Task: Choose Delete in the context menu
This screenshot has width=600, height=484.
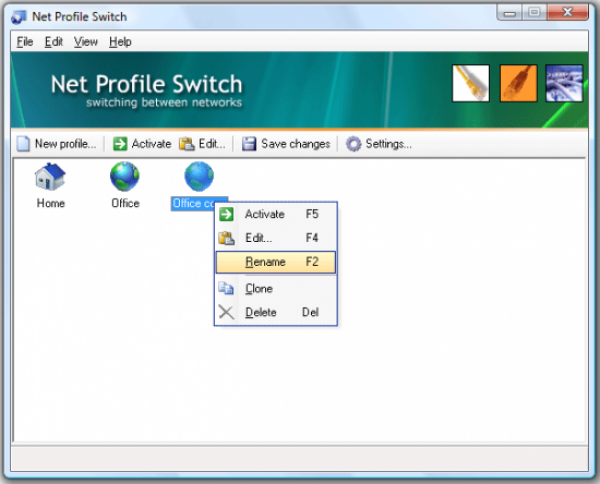Action: [x=276, y=312]
